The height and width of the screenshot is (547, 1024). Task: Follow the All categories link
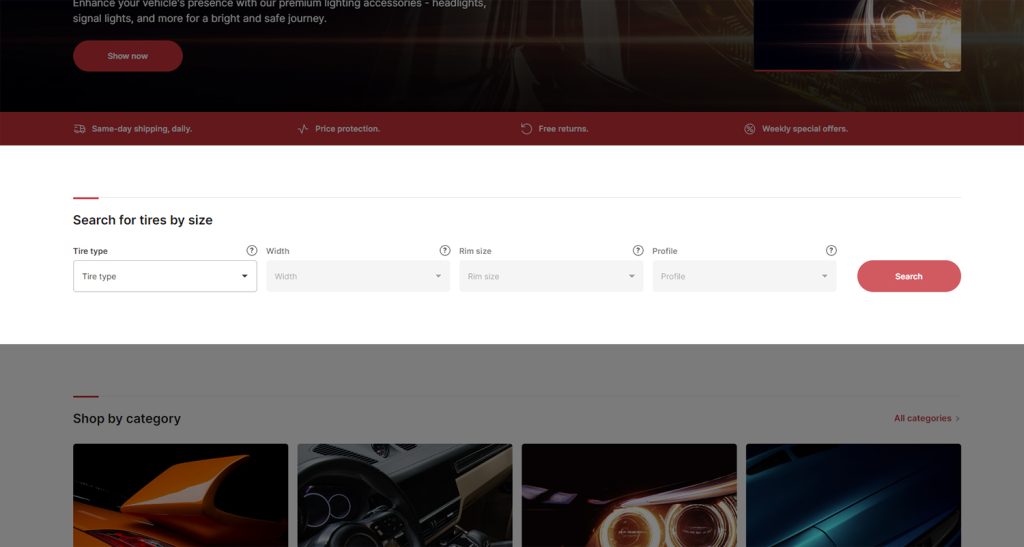[x=926, y=418]
